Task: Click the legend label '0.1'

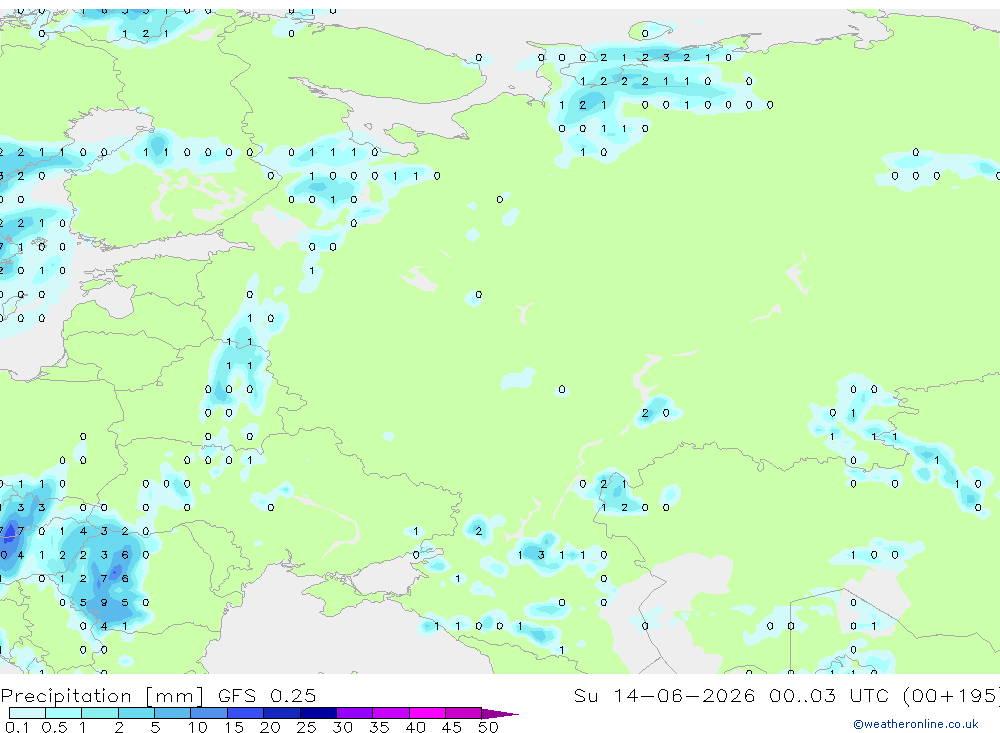Action: [x=17, y=727]
